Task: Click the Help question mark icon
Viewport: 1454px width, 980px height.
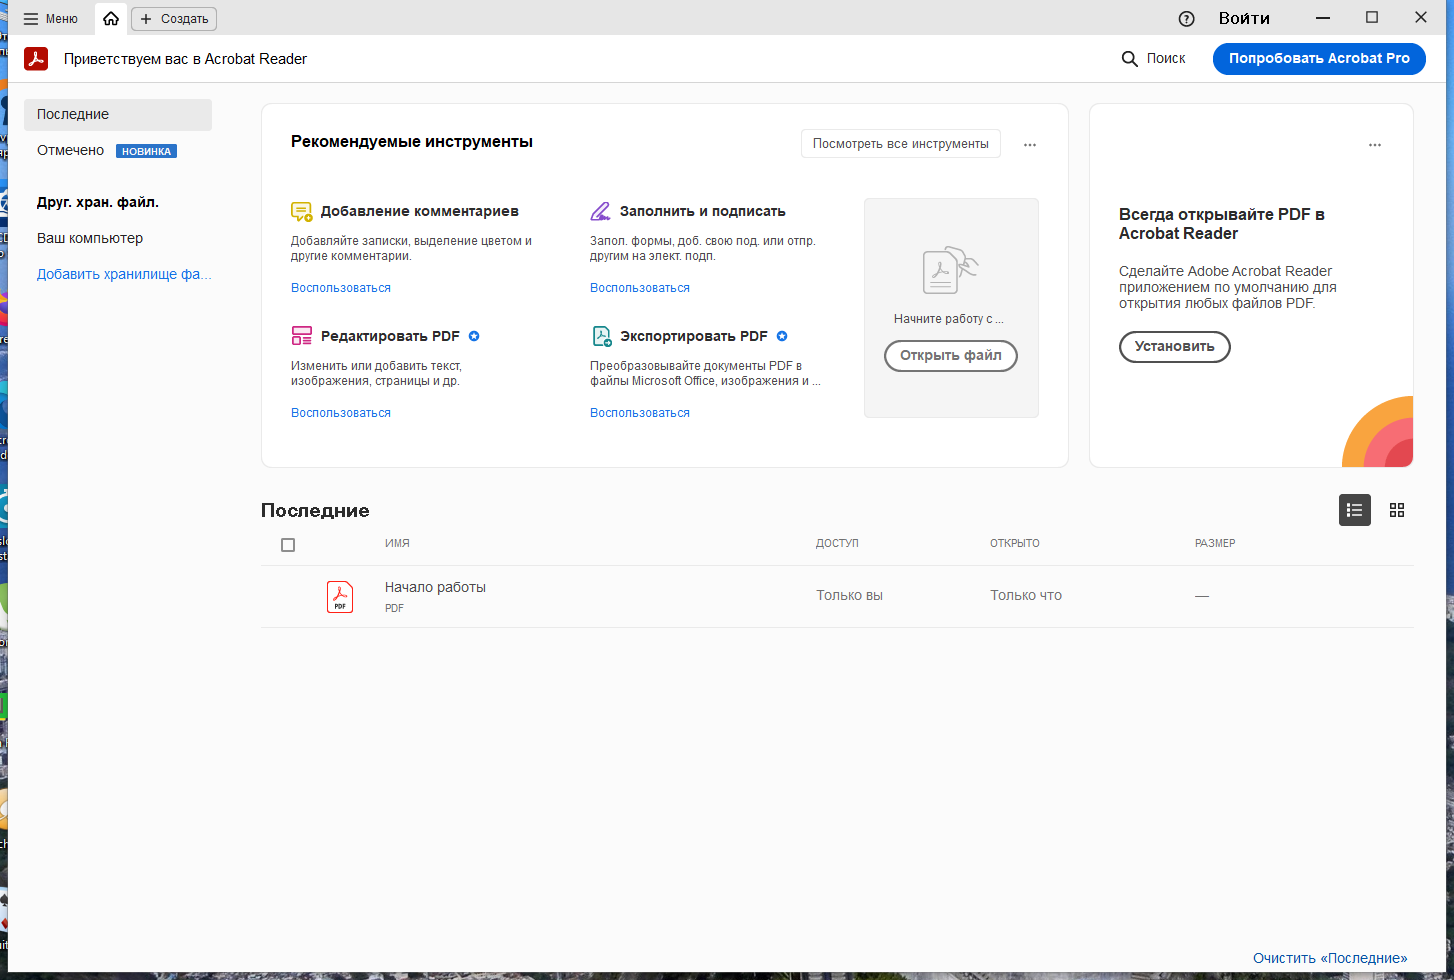Action: [1186, 18]
